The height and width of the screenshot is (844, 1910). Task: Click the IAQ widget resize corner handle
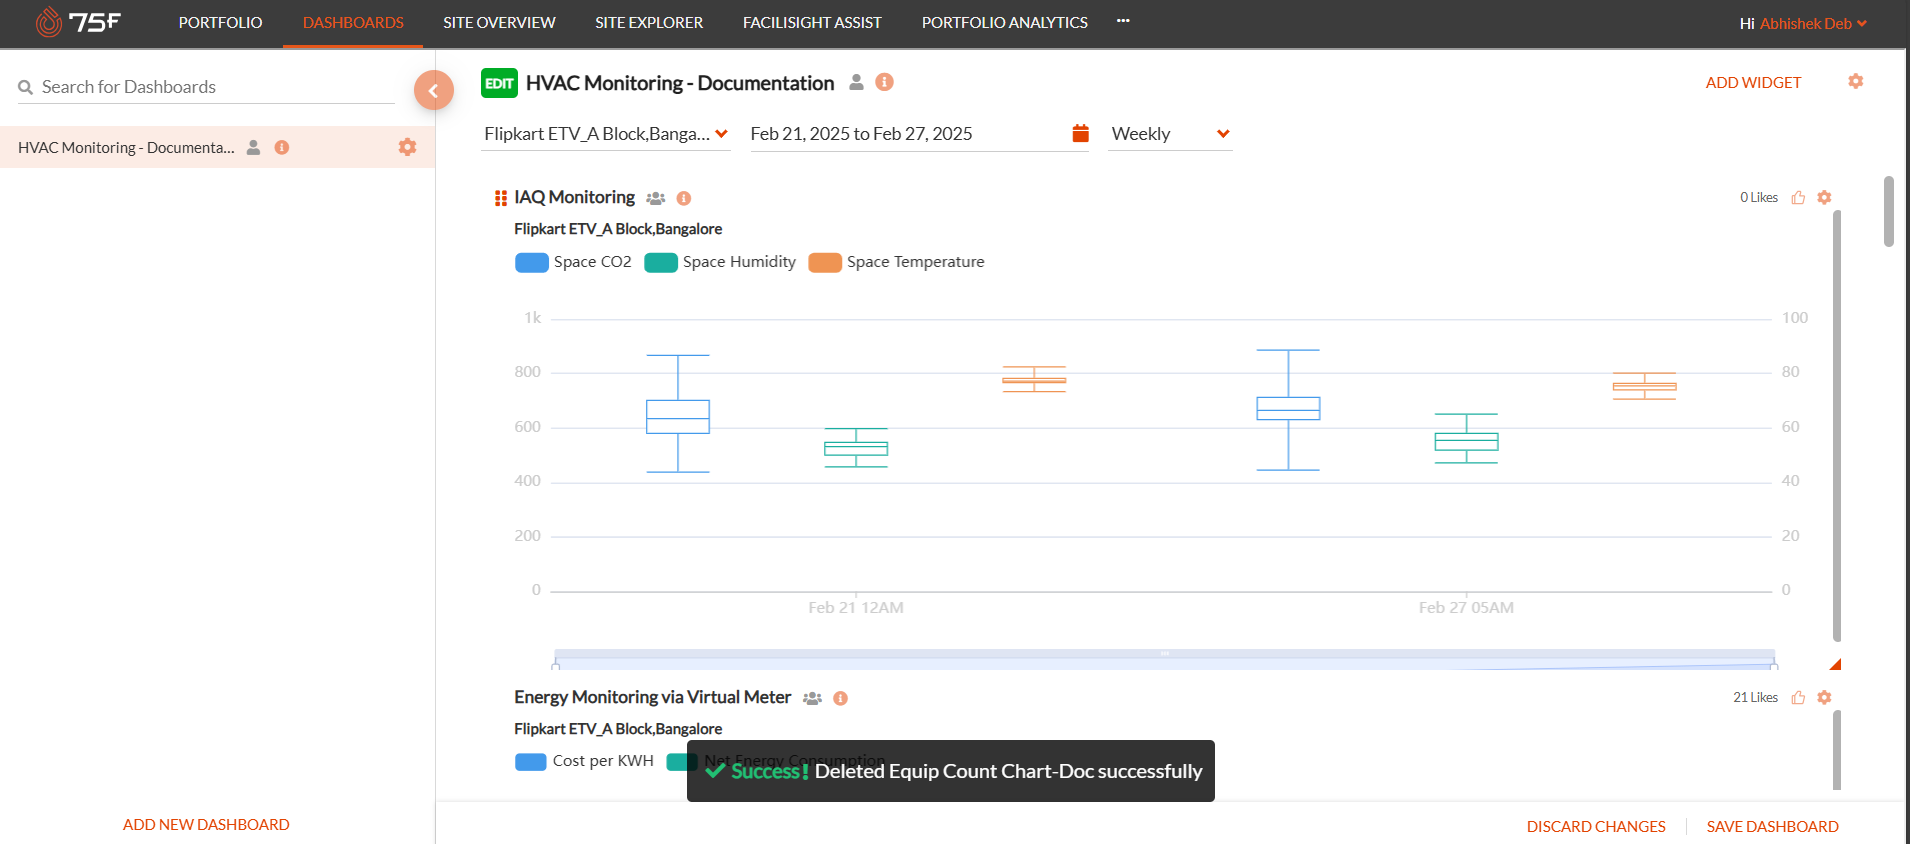pos(1836,664)
